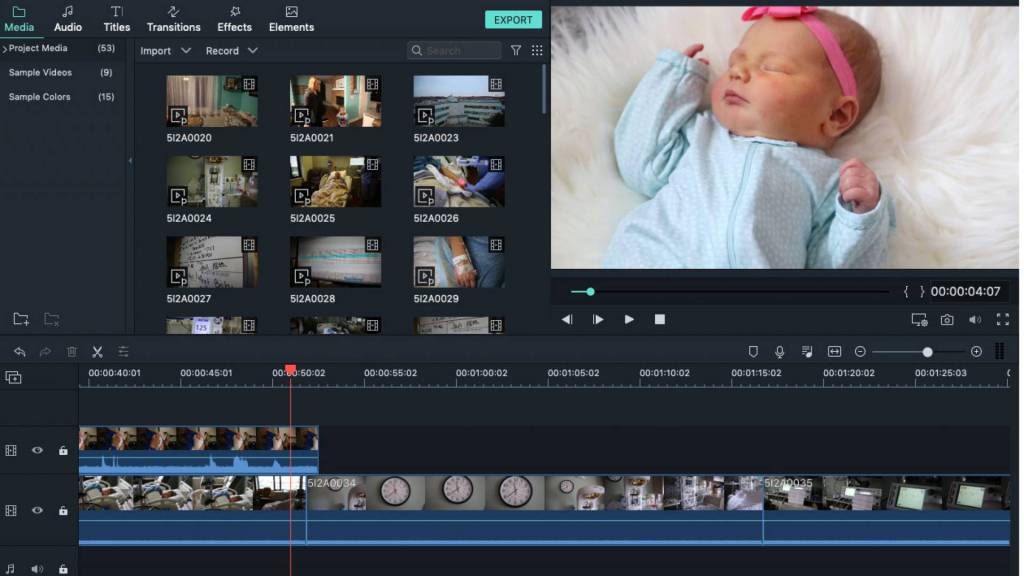Open the Import dropdown
1024x576 pixels.
point(165,51)
